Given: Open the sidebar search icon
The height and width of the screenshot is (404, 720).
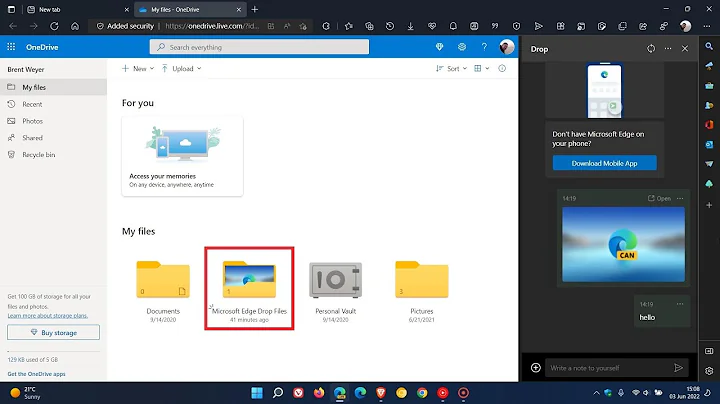Looking at the screenshot, I should click(x=709, y=46).
